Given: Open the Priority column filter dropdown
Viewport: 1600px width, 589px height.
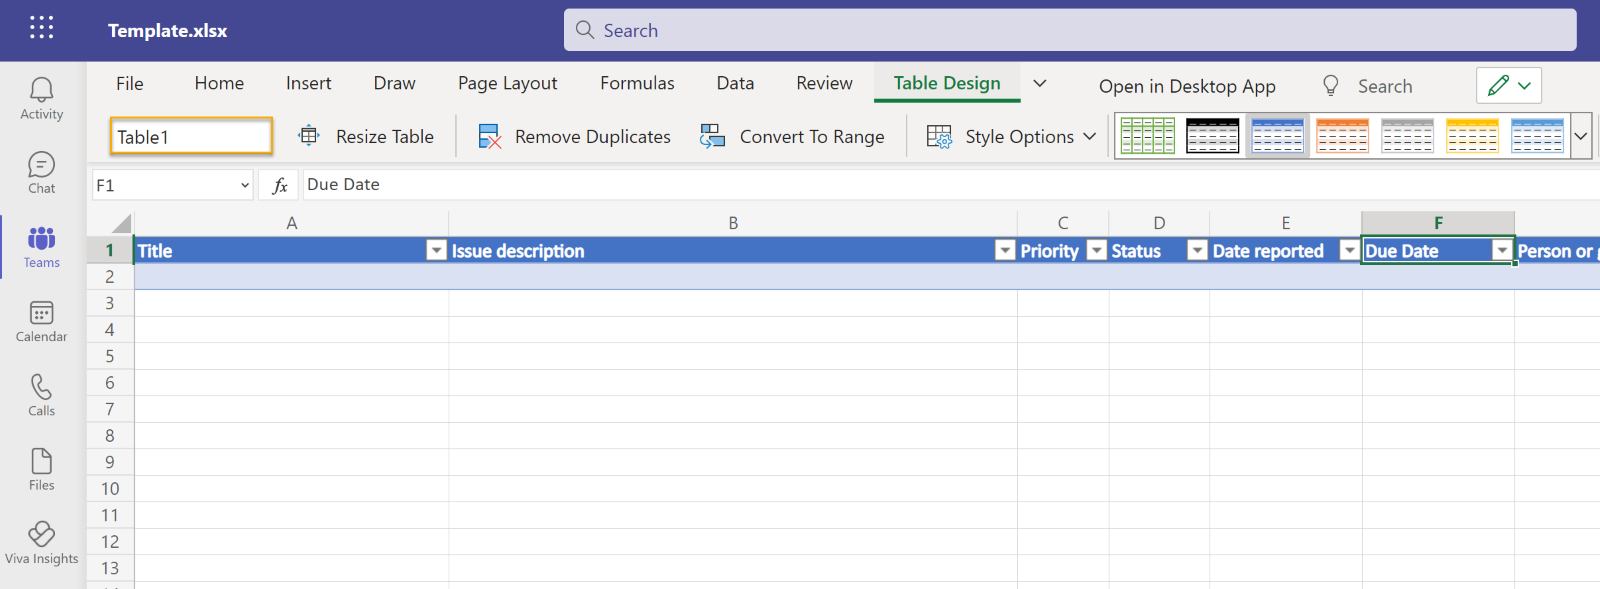Looking at the screenshot, I should pos(1097,251).
